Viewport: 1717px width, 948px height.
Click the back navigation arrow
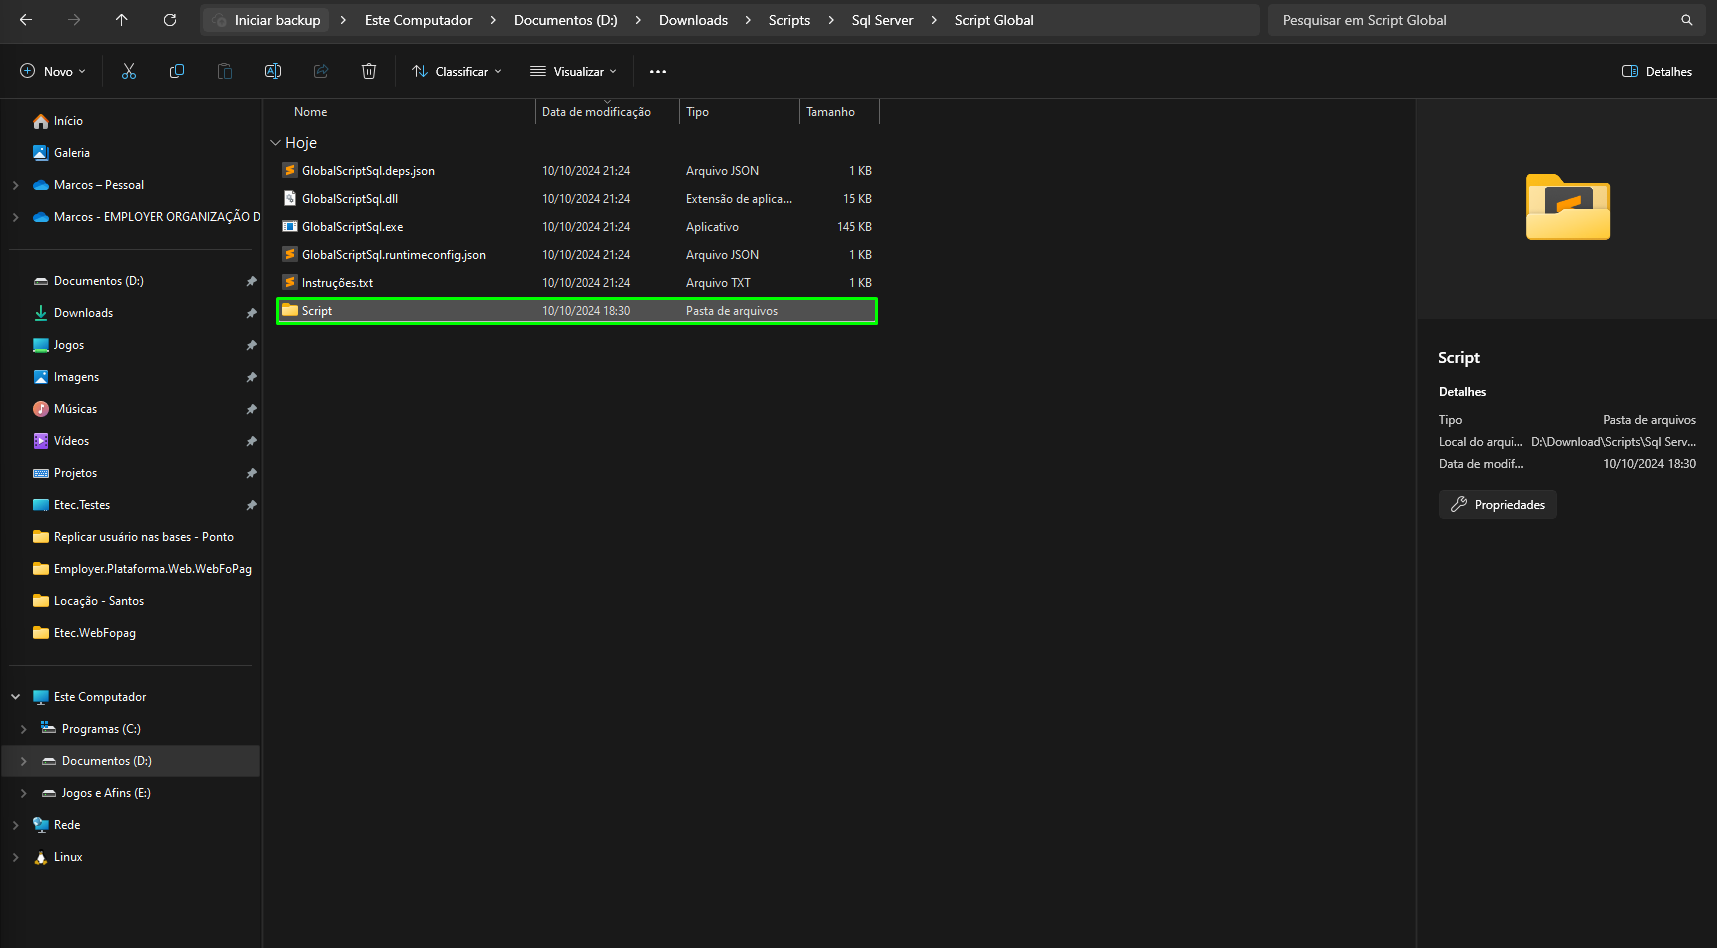point(26,20)
